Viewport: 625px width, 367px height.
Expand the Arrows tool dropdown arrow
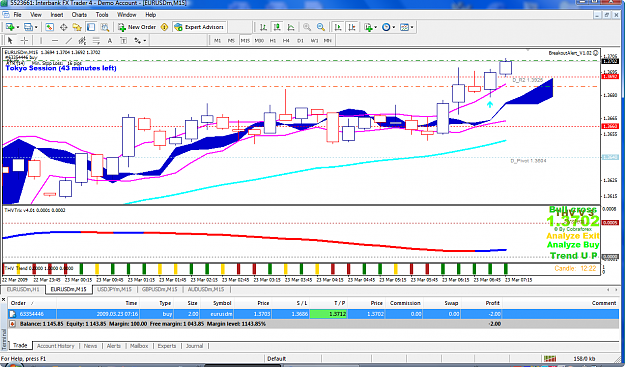(x=145, y=40)
